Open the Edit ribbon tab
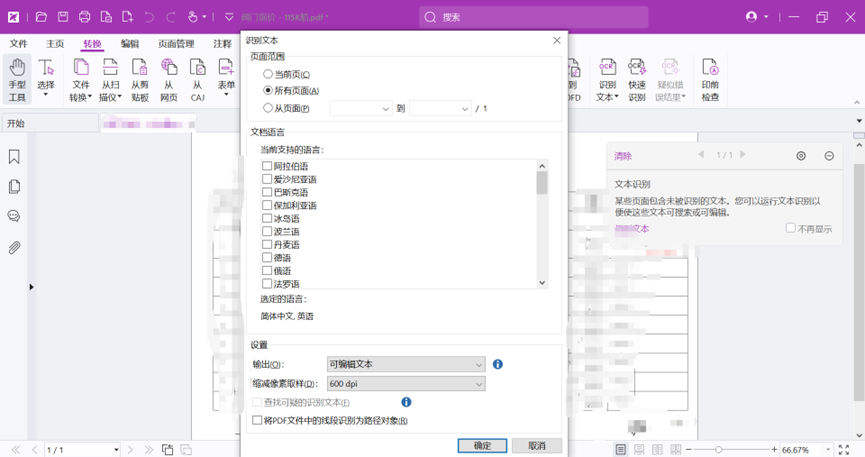The image size is (865, 457). click(x=130, y=44)
